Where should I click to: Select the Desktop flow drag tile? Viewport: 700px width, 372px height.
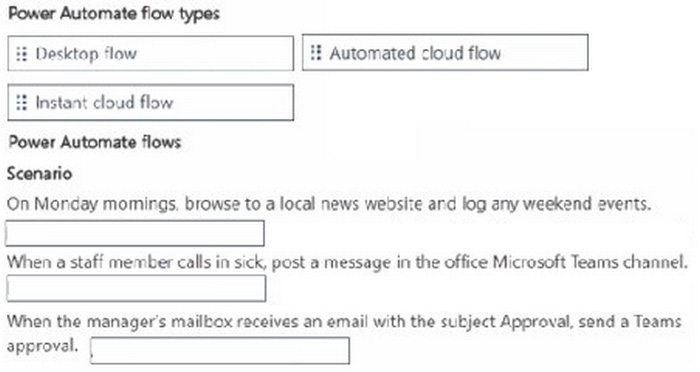(150, 54)
